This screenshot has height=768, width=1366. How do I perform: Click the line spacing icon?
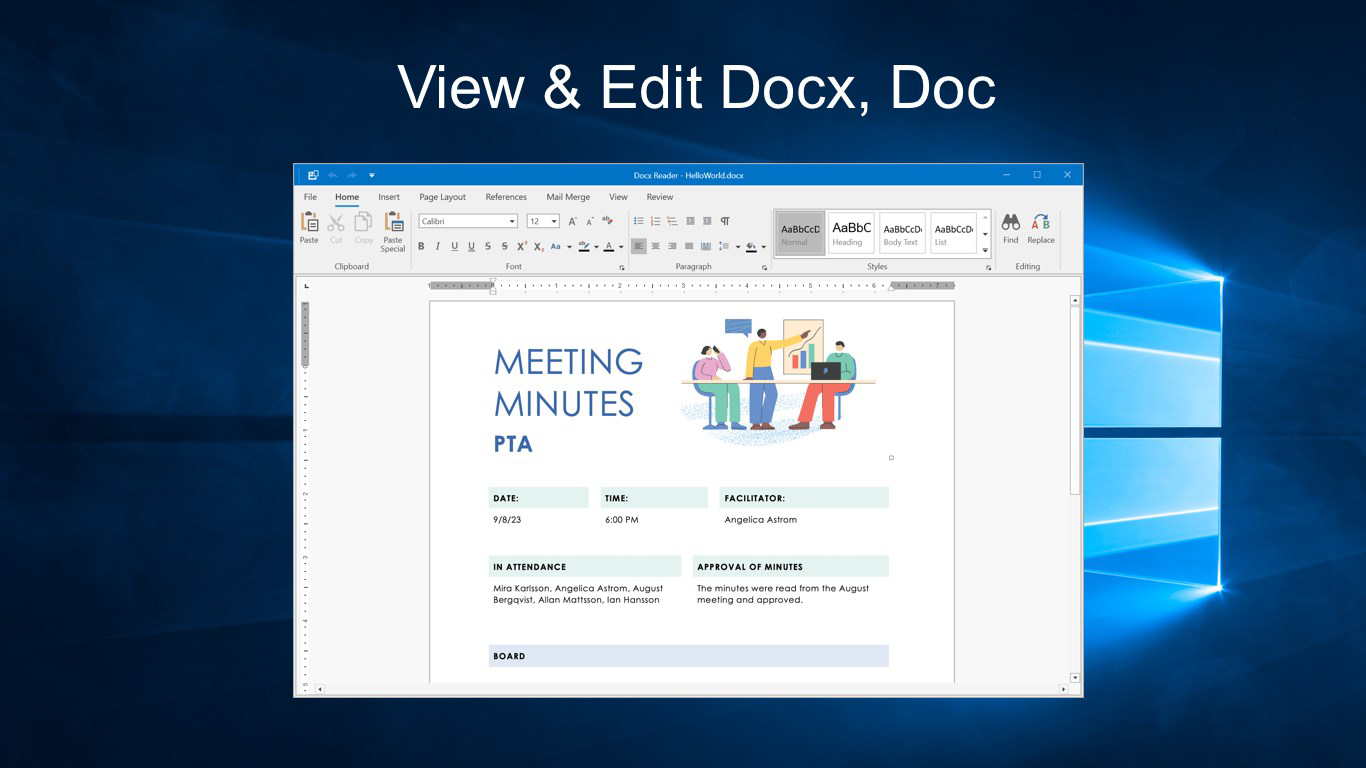coord(724,246)
